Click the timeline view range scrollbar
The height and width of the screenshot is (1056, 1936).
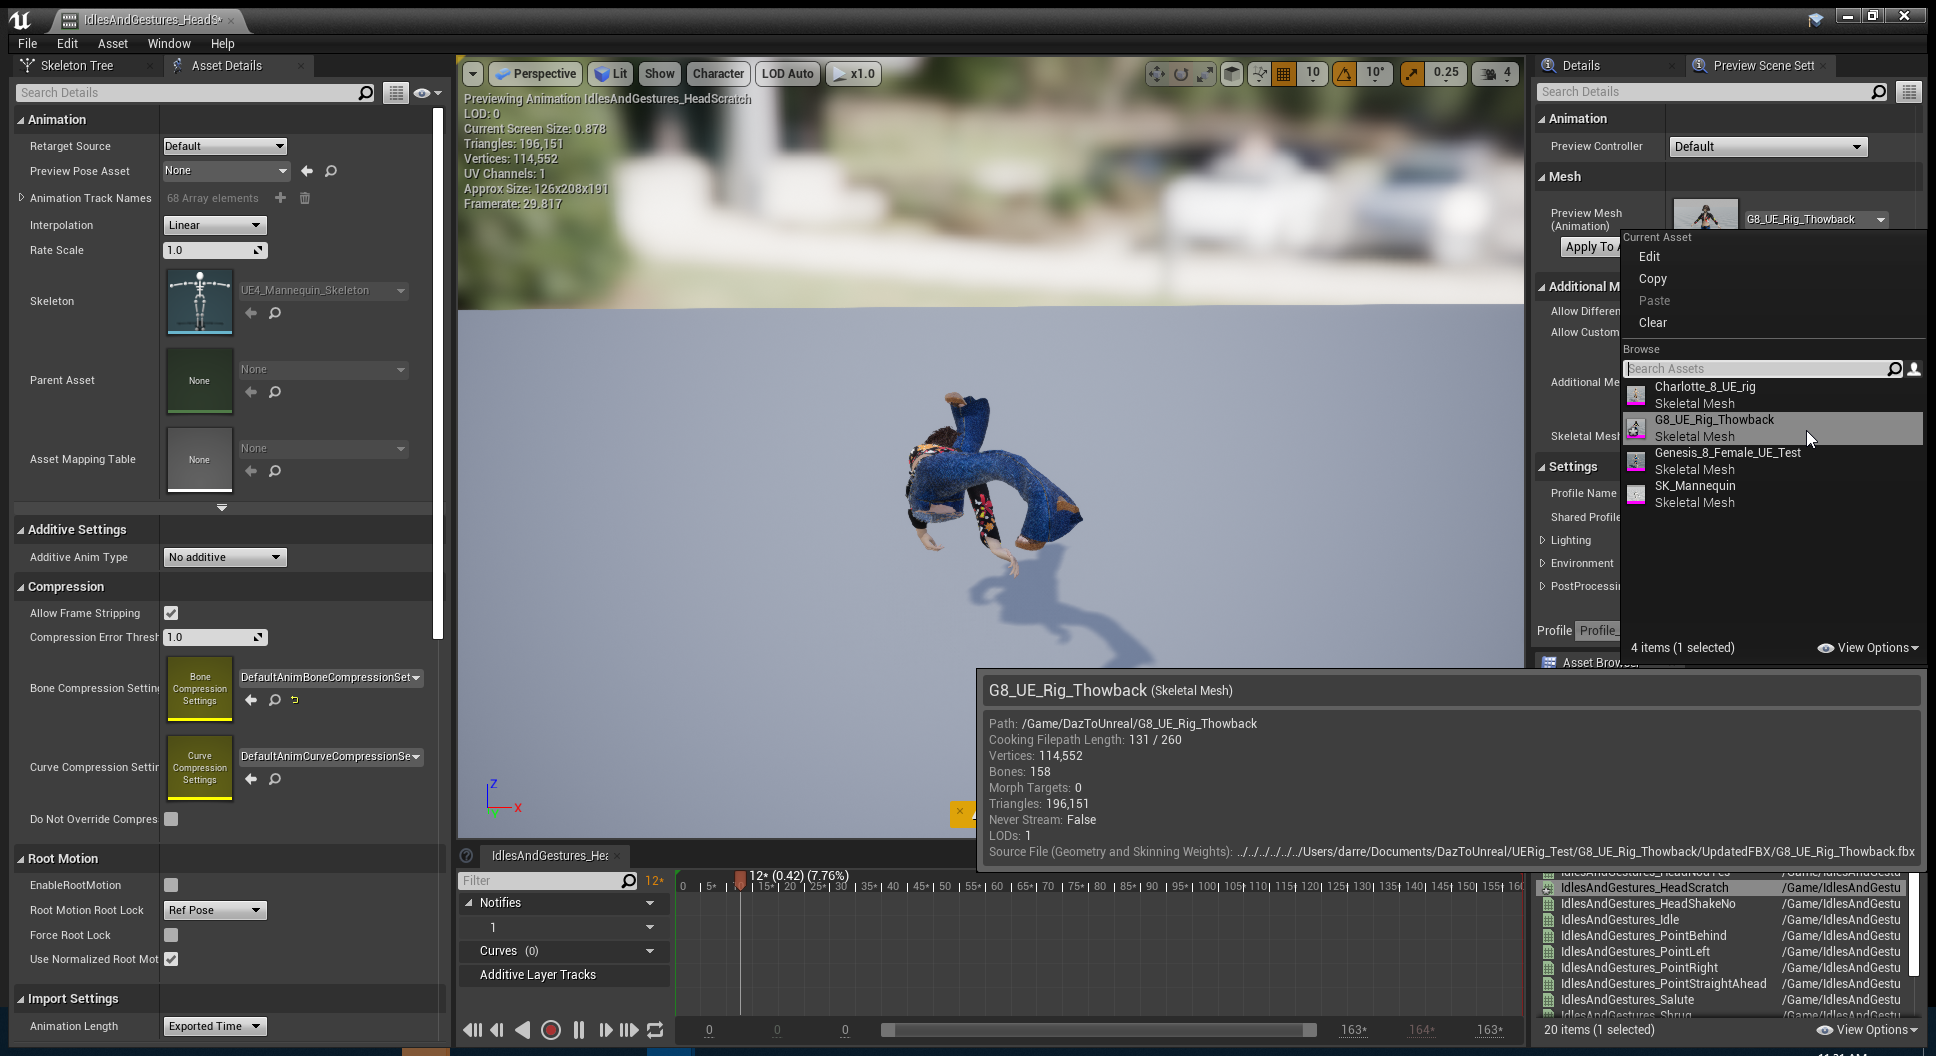pyautogui.click(x=1098, y=1030)
